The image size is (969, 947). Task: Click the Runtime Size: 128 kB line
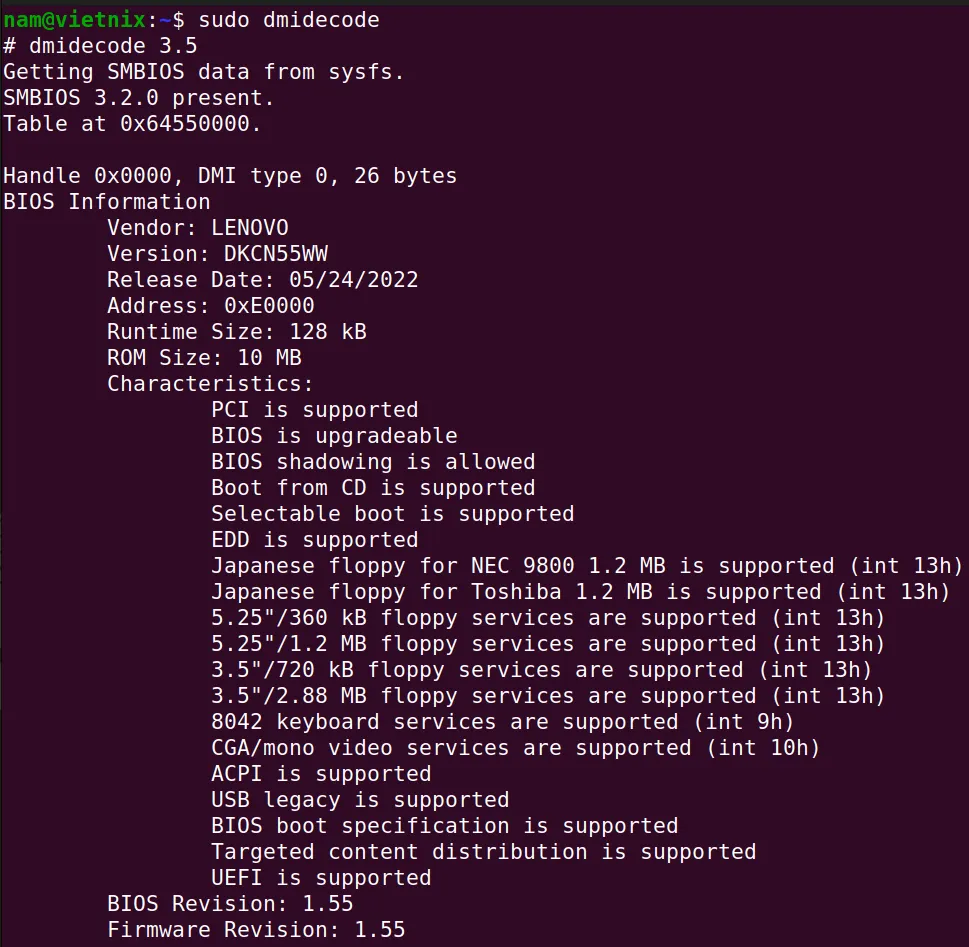(x=237, y=332)
